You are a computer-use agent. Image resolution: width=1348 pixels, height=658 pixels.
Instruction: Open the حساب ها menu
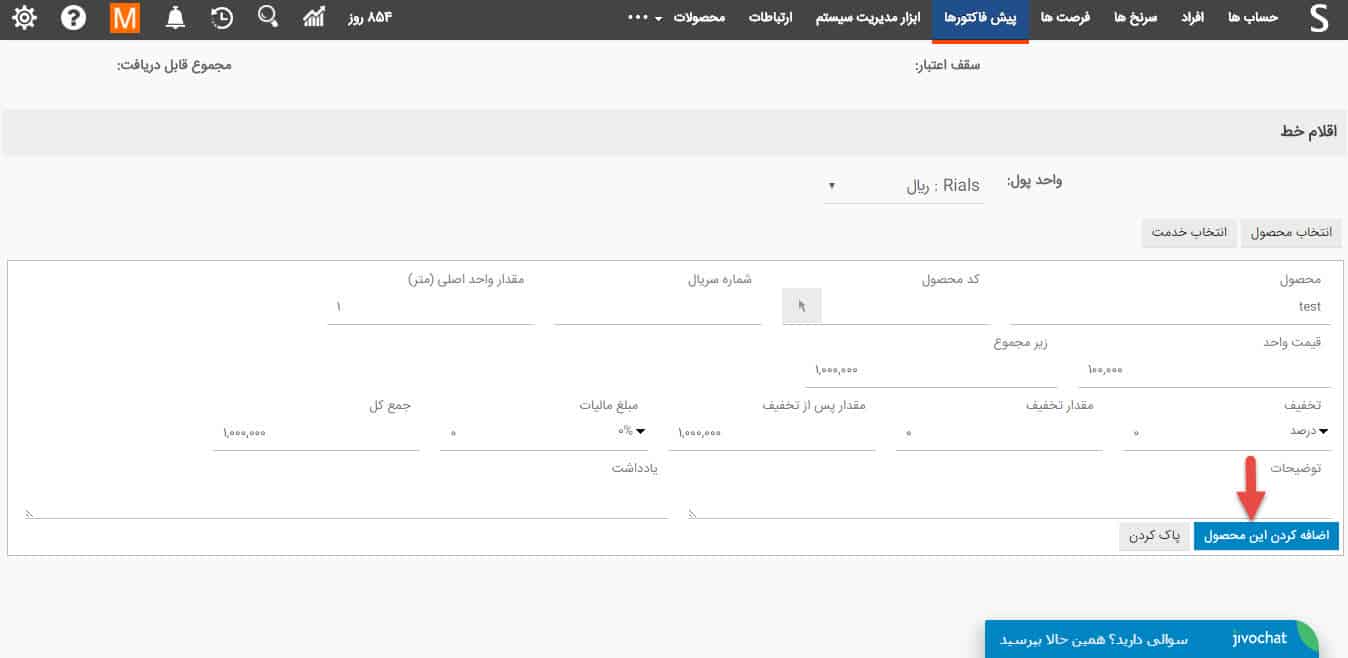pyautogui.click(x=1253, y=18)
